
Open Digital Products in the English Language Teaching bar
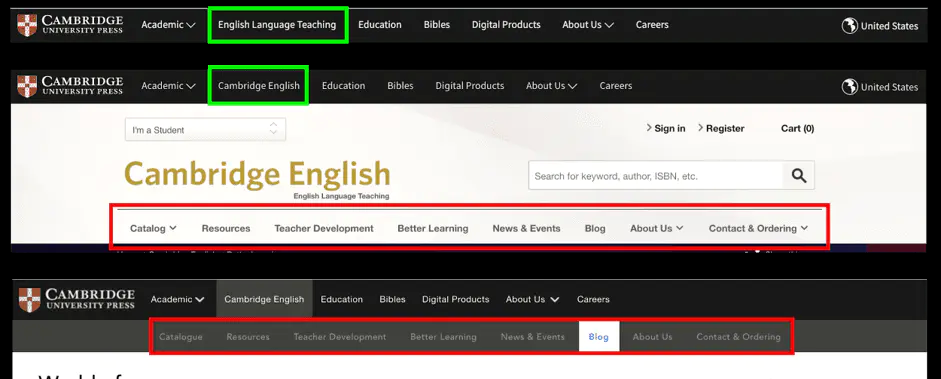point(506,25)
